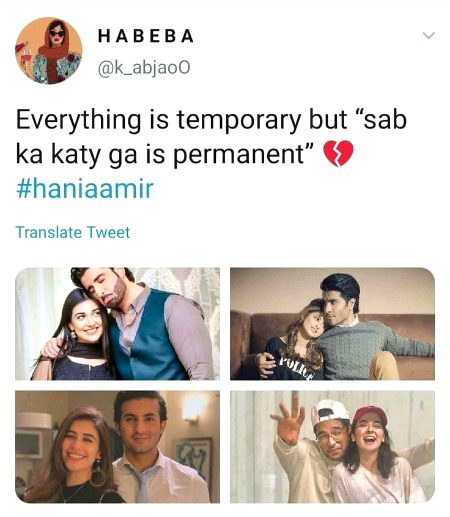Tap the broken heart emoji

tap(338, 153)
